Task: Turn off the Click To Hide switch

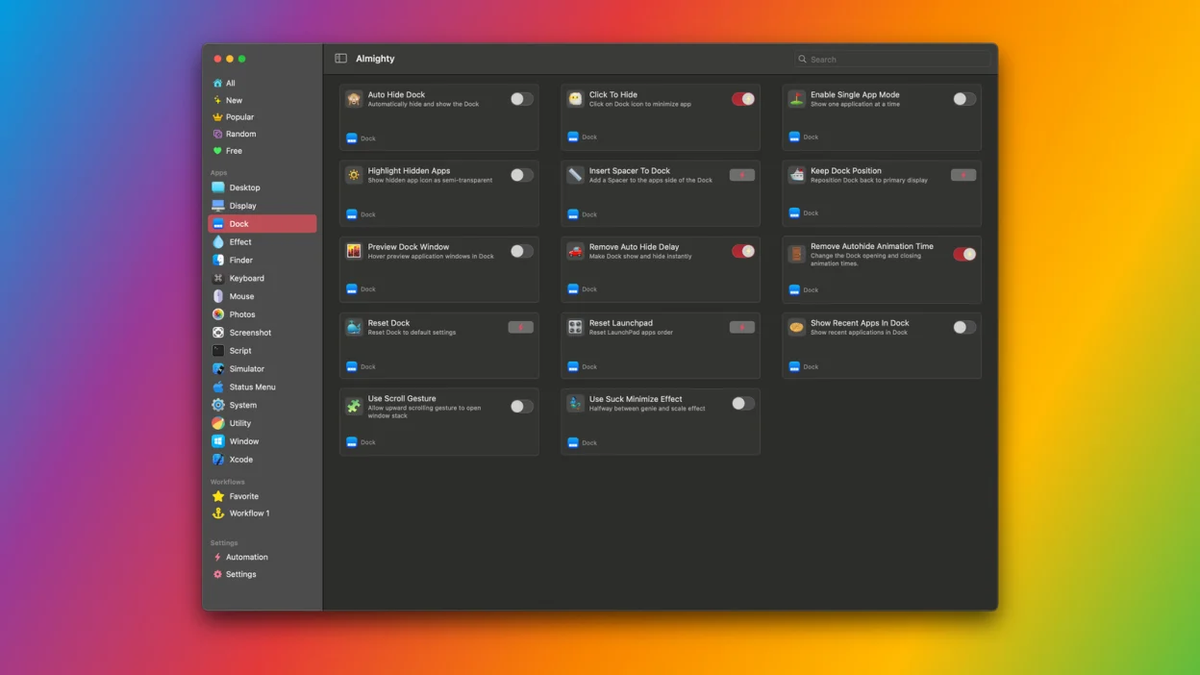Action: pos(742,99)
